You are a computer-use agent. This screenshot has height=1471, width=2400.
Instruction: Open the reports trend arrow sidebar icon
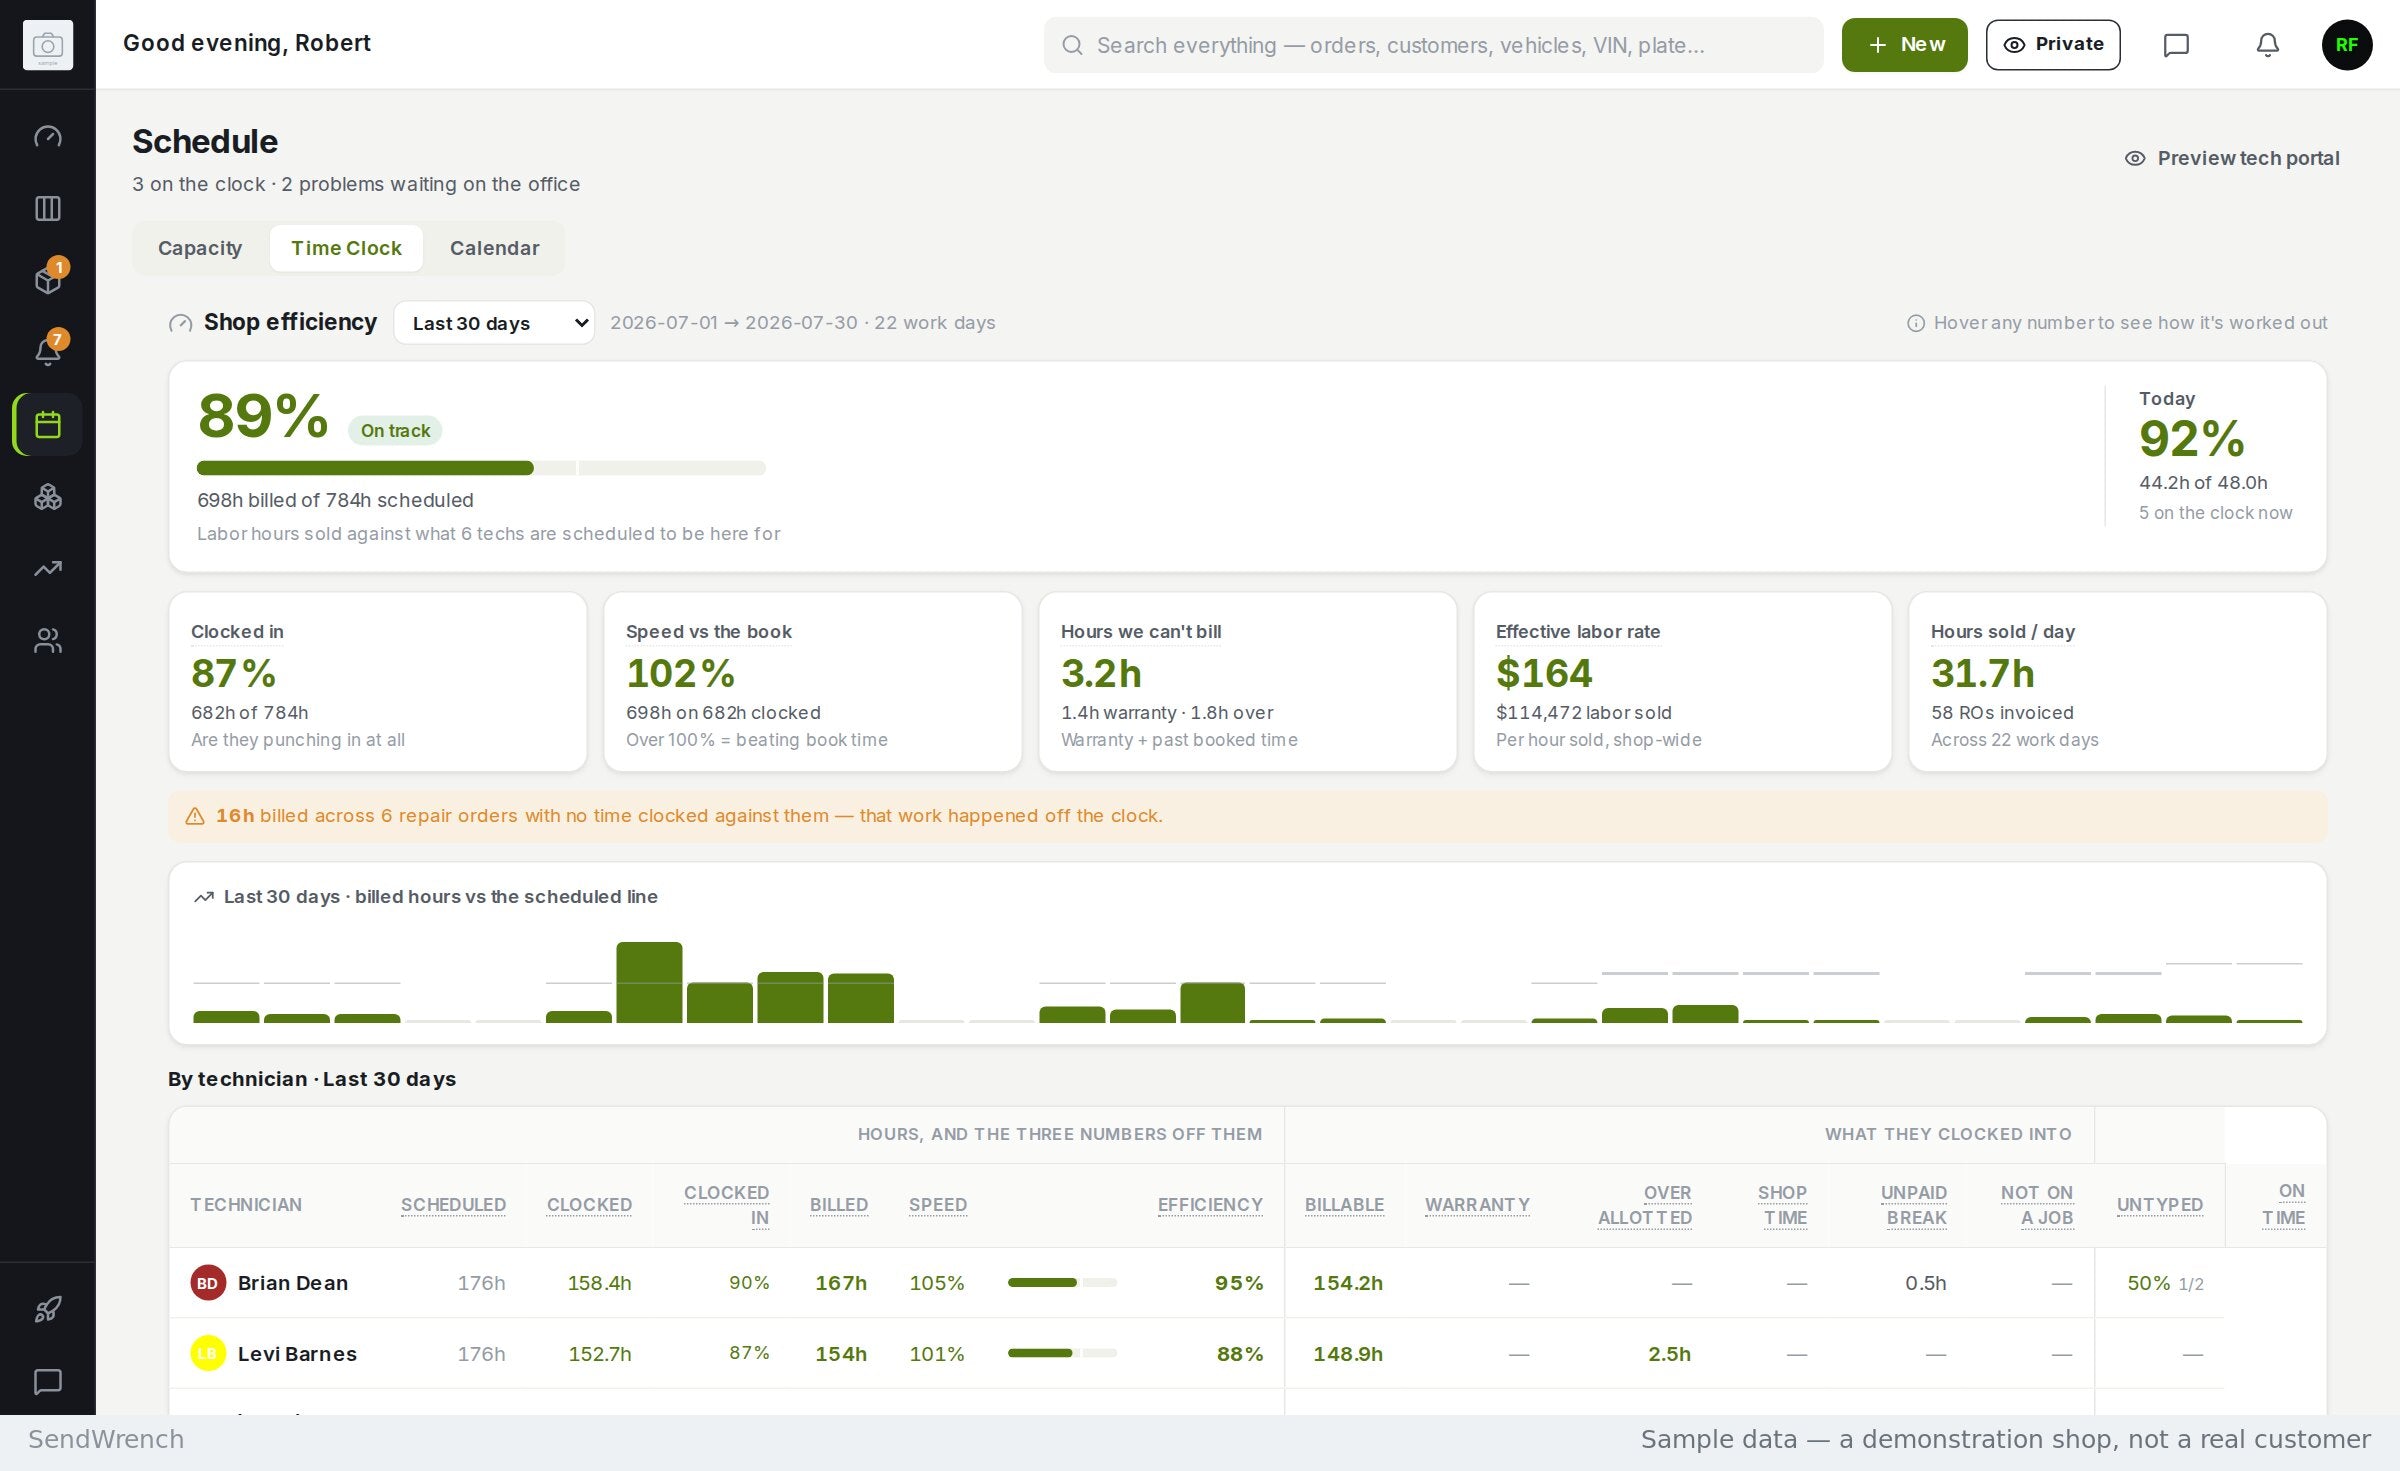coord(48,568)
